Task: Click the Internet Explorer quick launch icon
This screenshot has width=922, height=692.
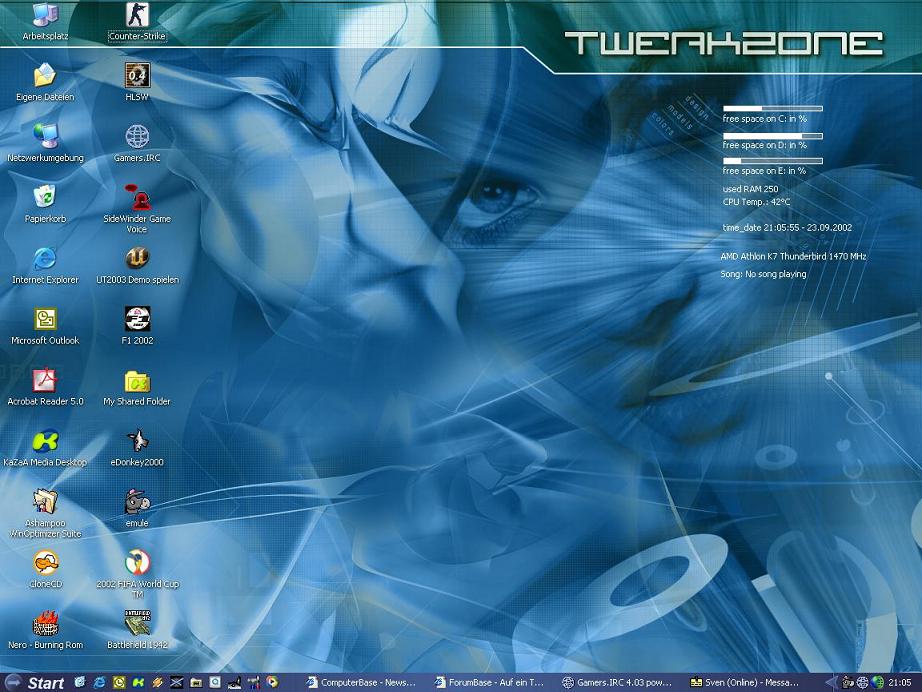Action: click(x=99, y=683)
